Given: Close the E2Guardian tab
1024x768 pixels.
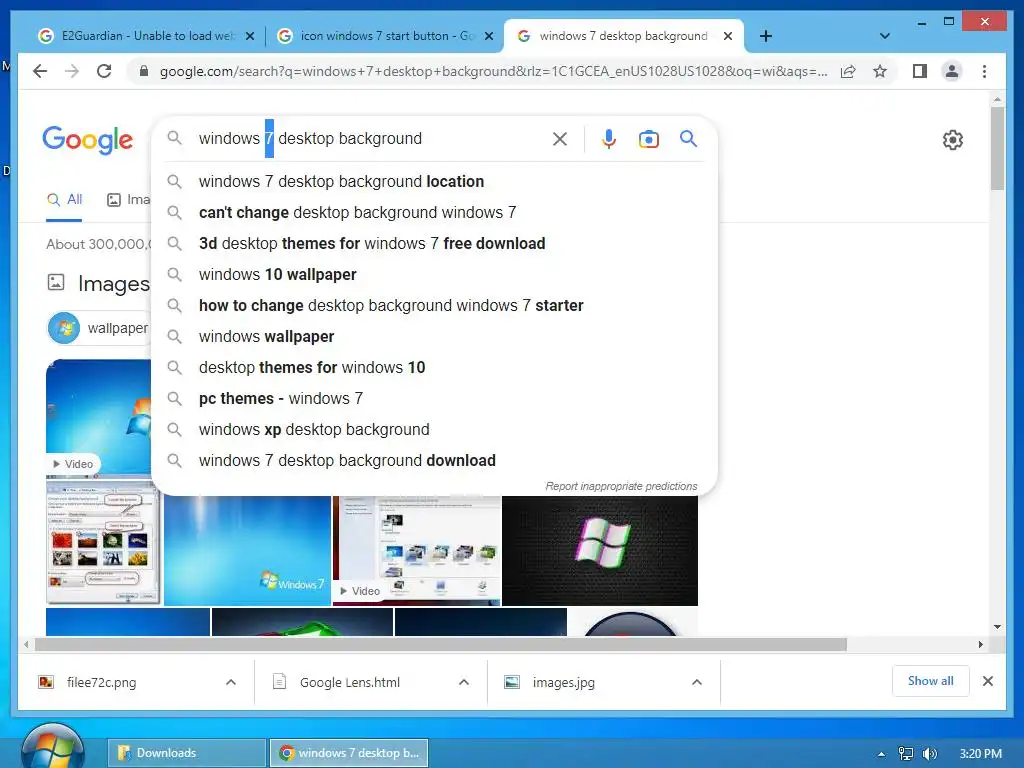Looking at the screenshot, I should [x=249, y=36].
